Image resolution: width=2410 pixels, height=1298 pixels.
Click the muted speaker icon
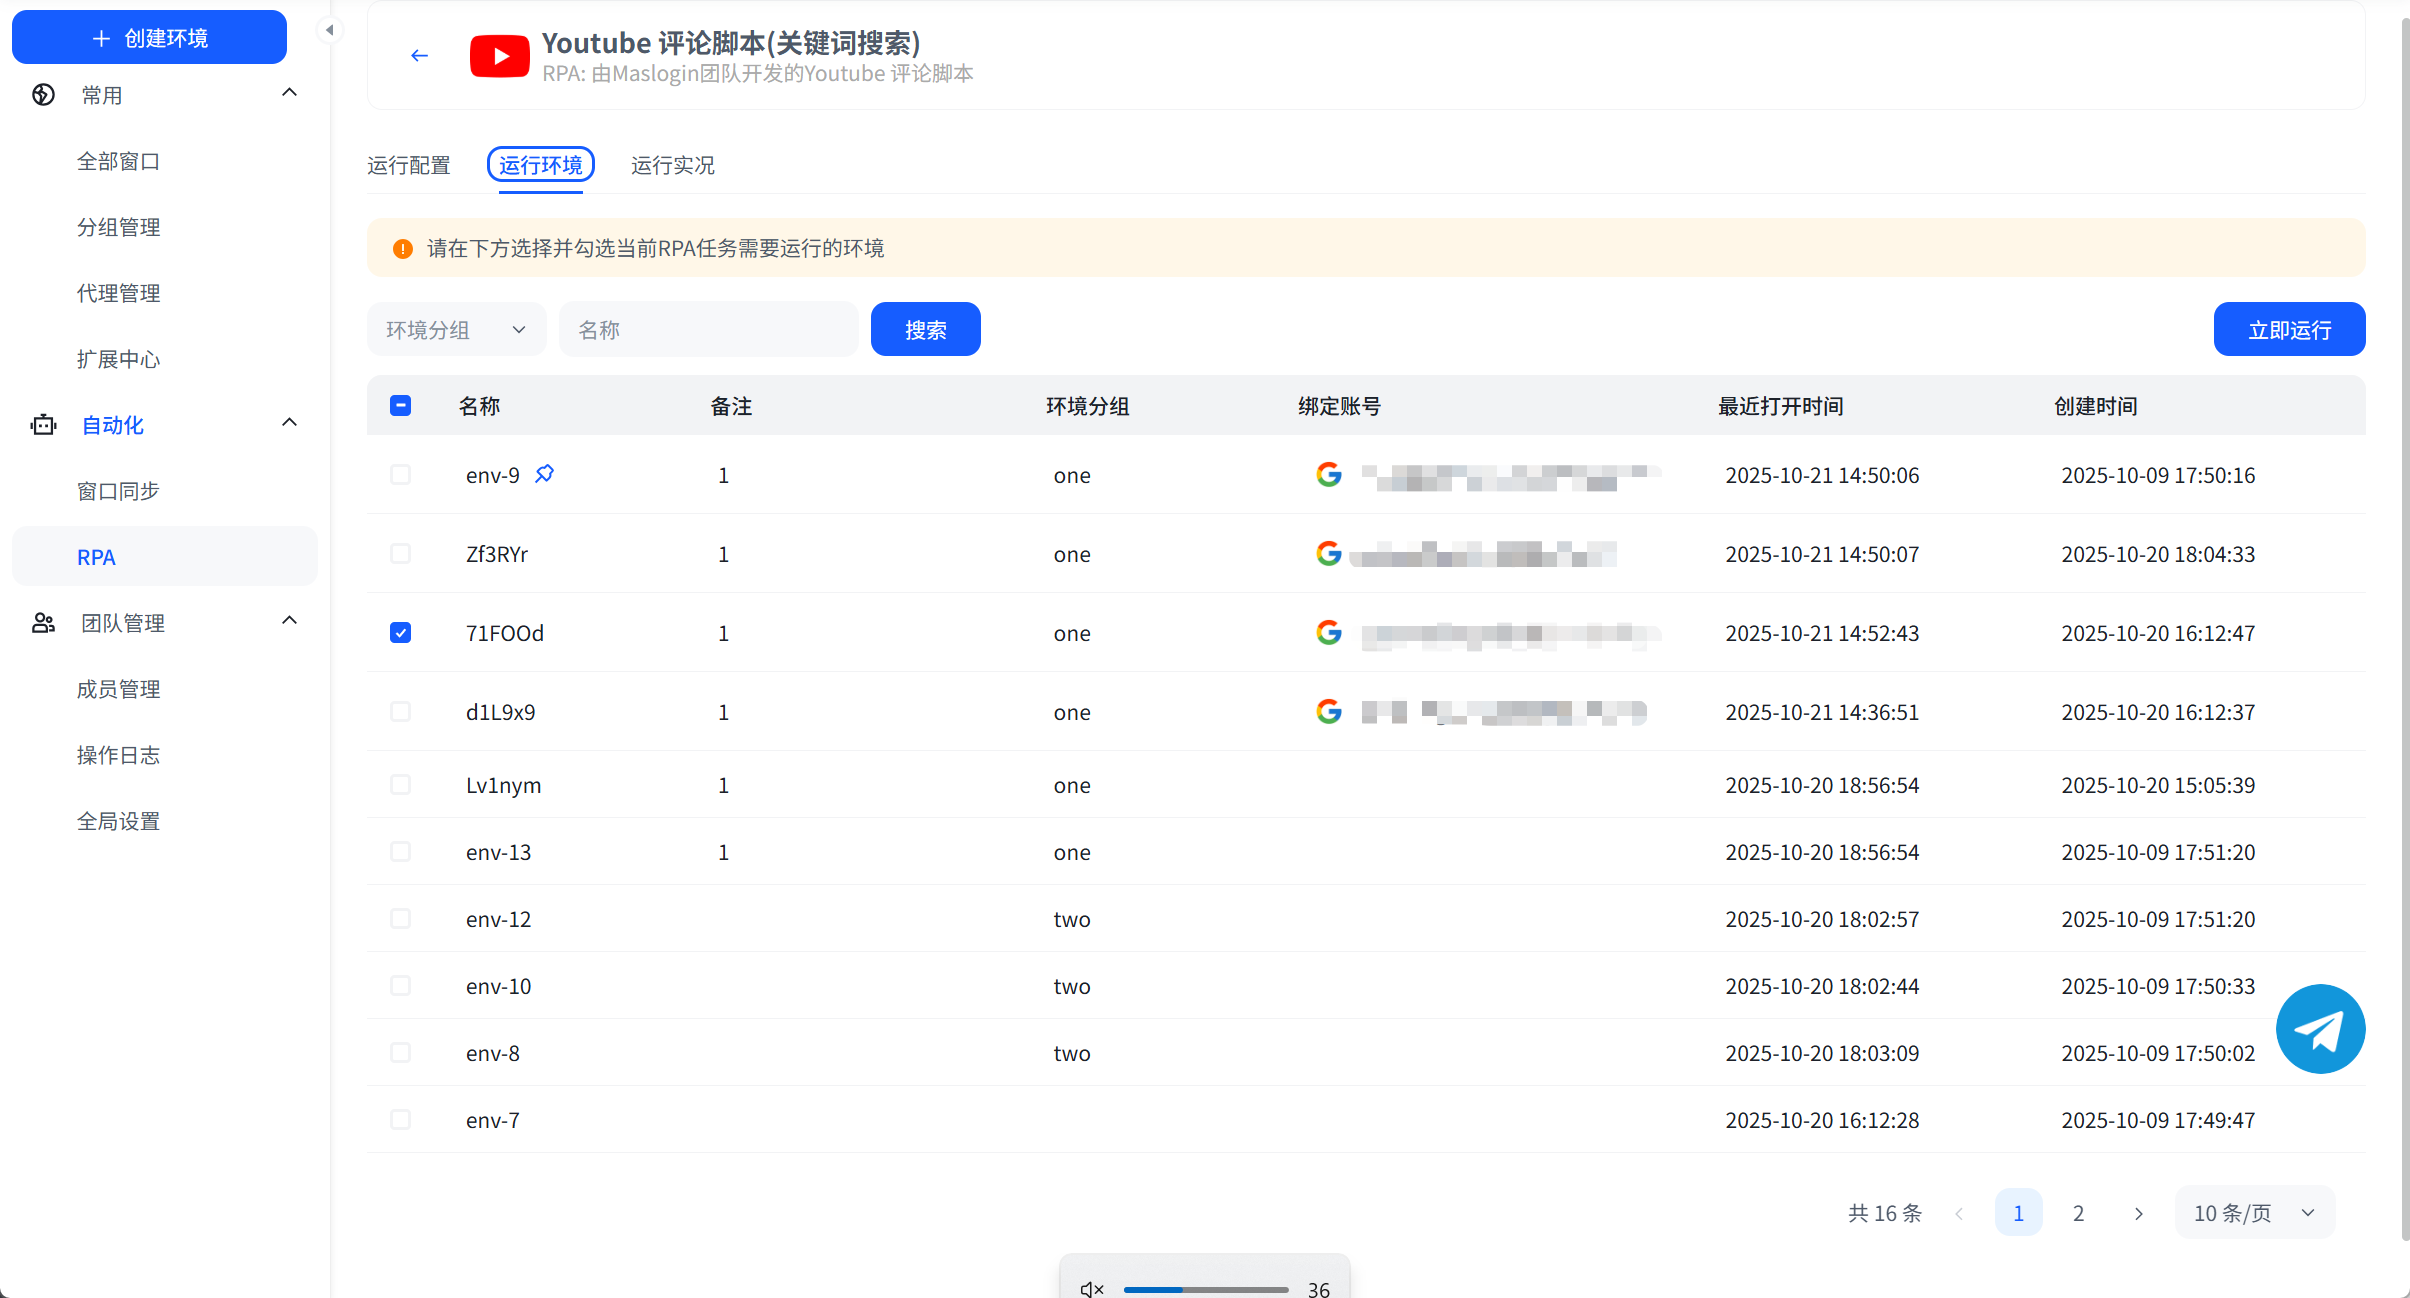click(1091, 1289)
